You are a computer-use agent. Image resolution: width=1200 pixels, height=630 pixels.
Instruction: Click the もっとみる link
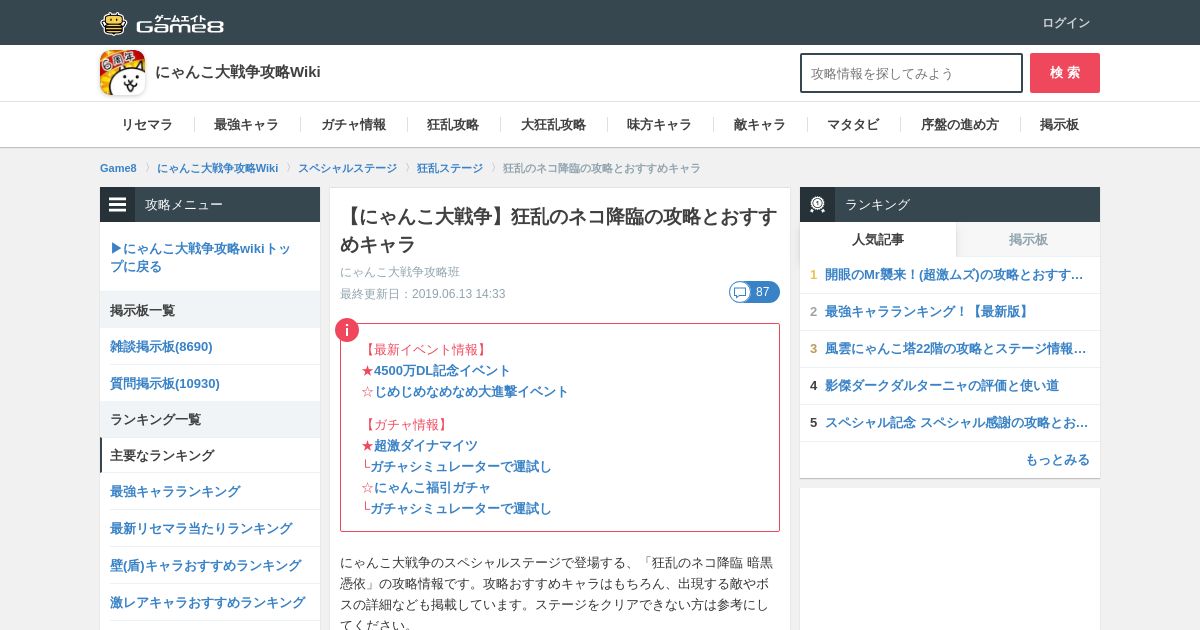pyautogui.click(x=1057, y=459)
